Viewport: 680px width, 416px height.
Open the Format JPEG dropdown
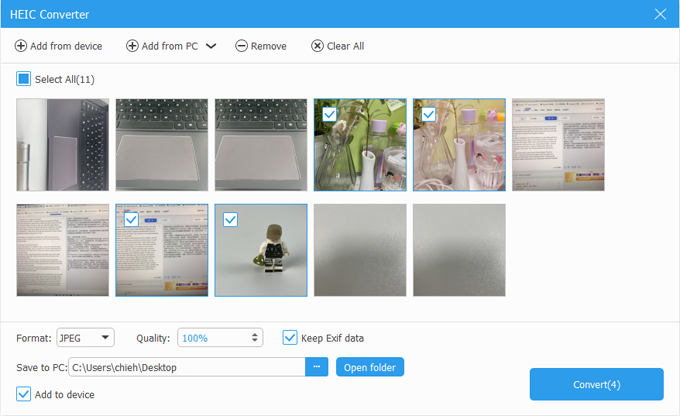pyautogui.click(x=86, y=338)
